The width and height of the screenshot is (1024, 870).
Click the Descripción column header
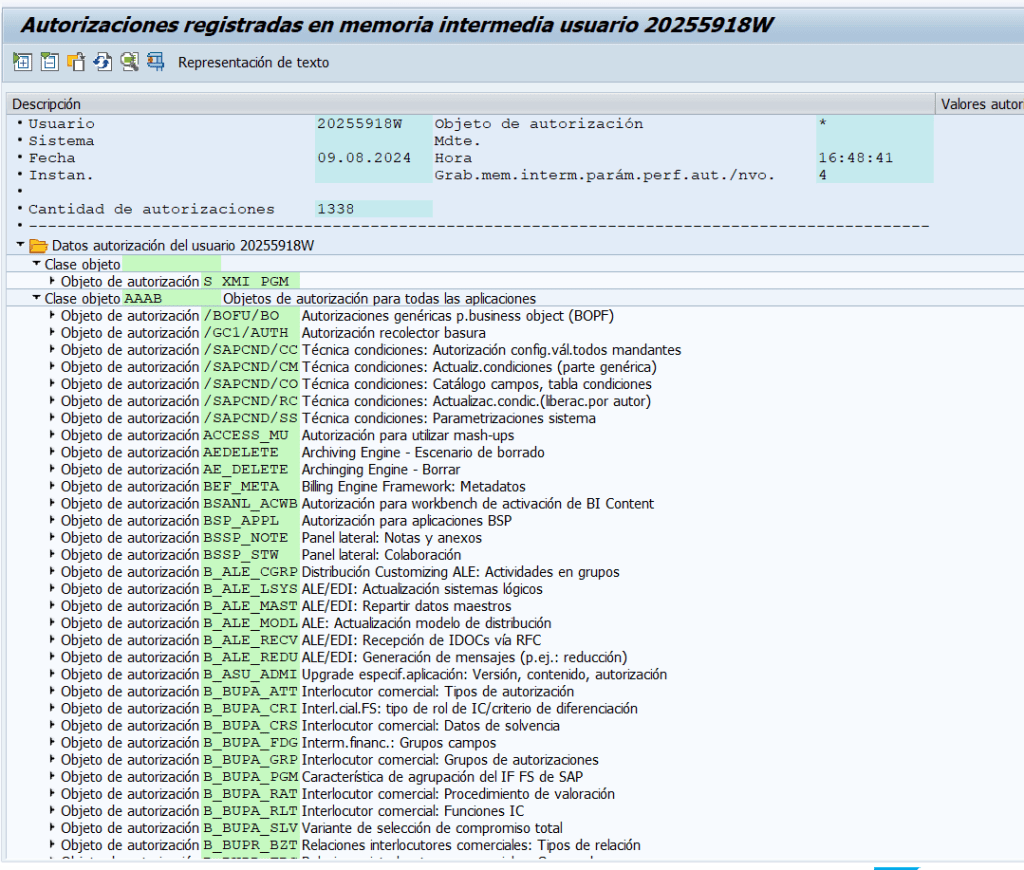pyautogui.click(x=47, y=104)
